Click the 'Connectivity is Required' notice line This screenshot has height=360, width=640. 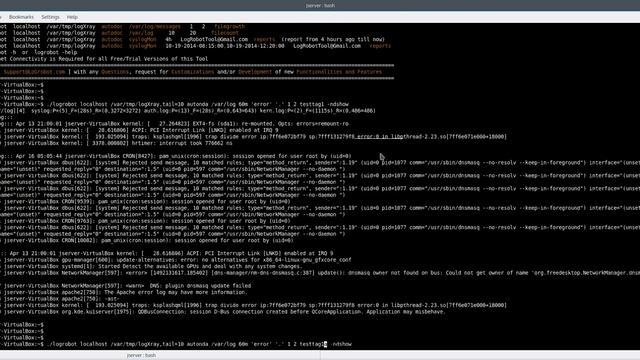click(x=104, y=59)
